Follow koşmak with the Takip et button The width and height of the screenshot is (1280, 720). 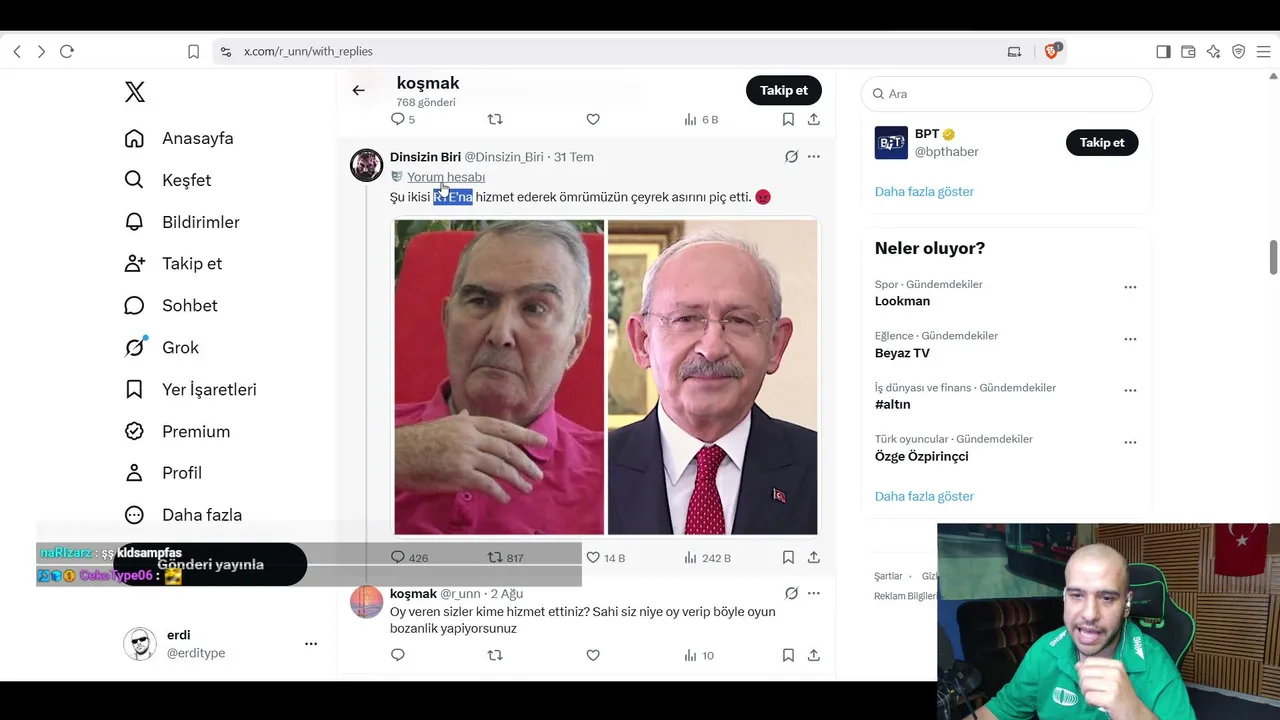[x=784, y=90]
